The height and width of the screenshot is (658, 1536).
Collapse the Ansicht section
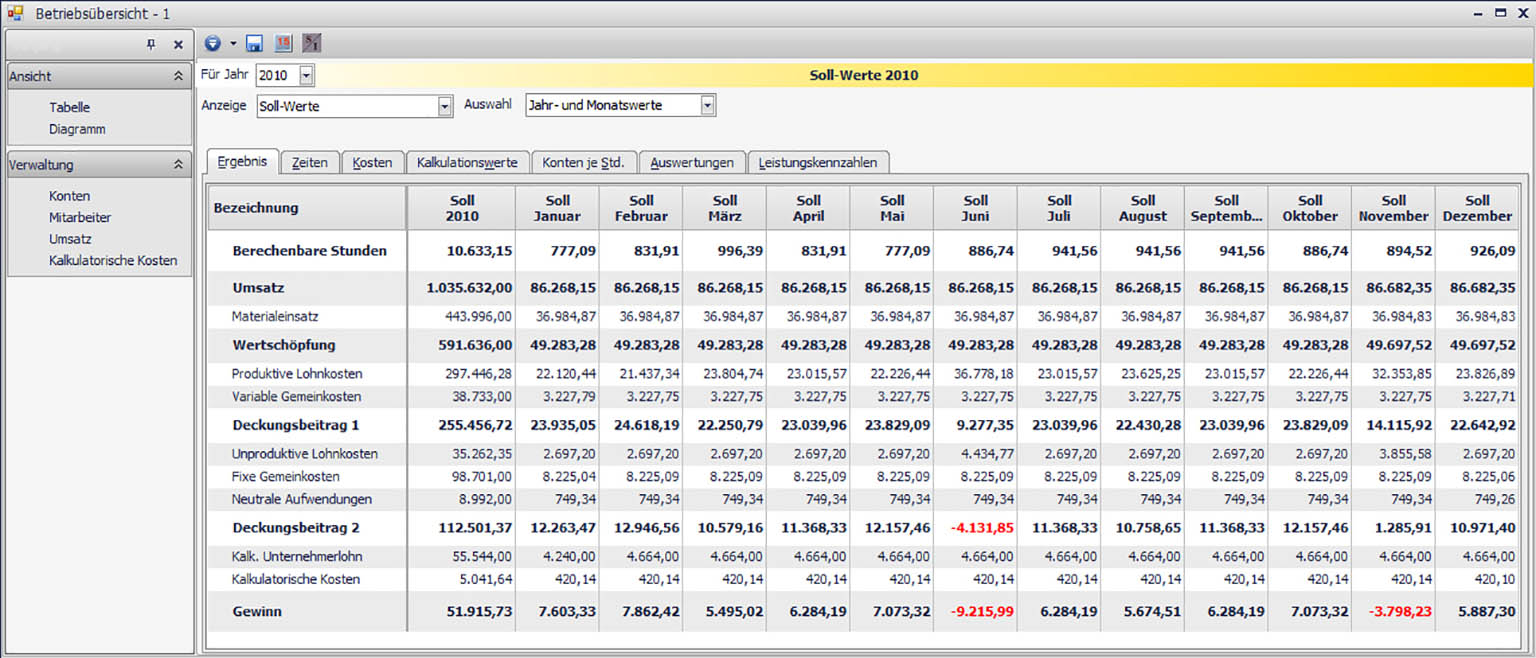178,76
